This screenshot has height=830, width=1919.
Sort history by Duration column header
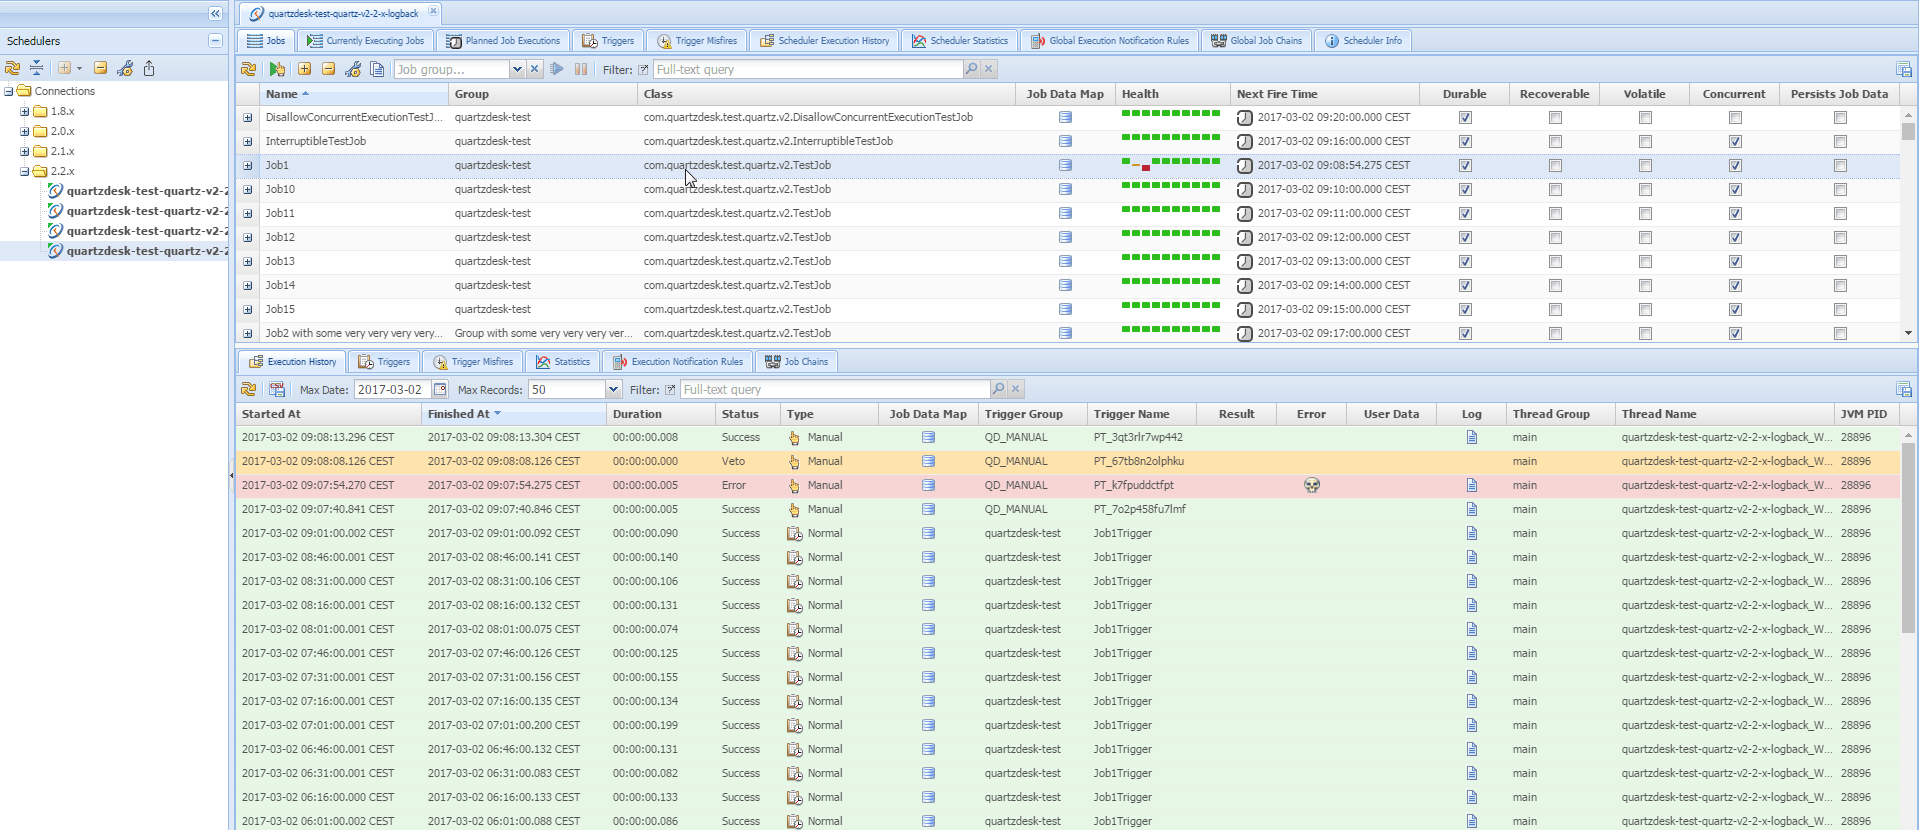click(660, 414)
